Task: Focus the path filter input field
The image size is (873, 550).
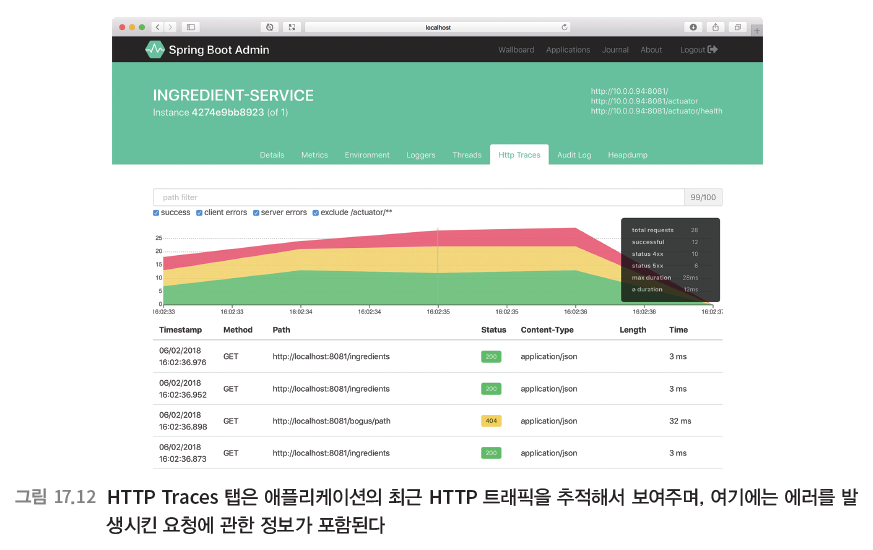Action: point(419,197)
